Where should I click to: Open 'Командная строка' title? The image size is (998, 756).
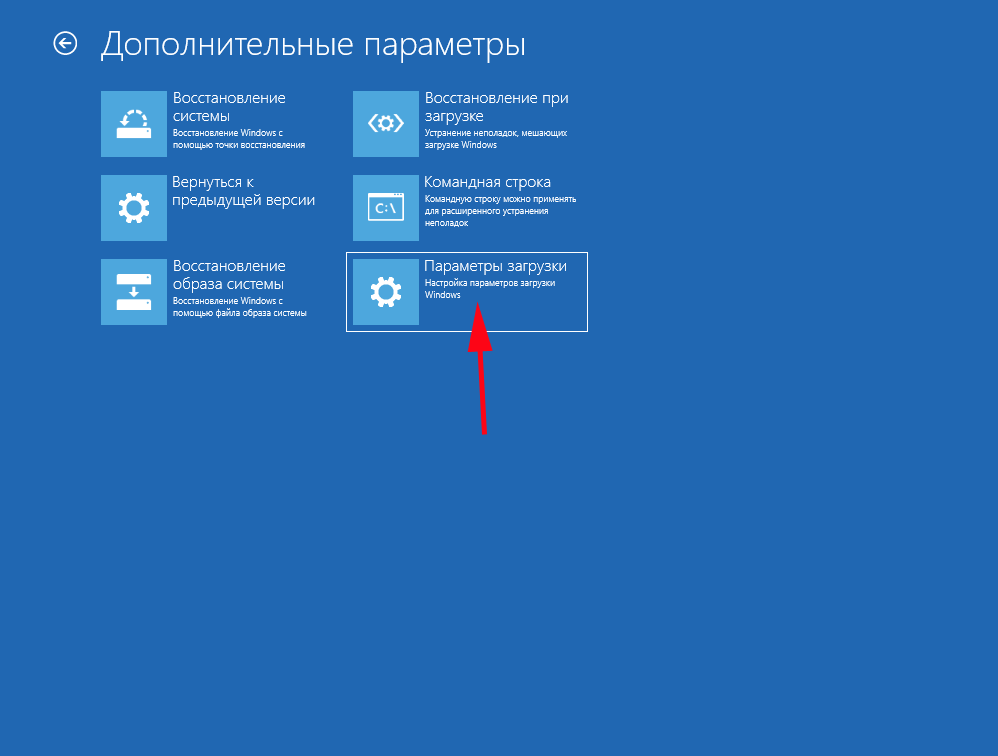[488, 182]
